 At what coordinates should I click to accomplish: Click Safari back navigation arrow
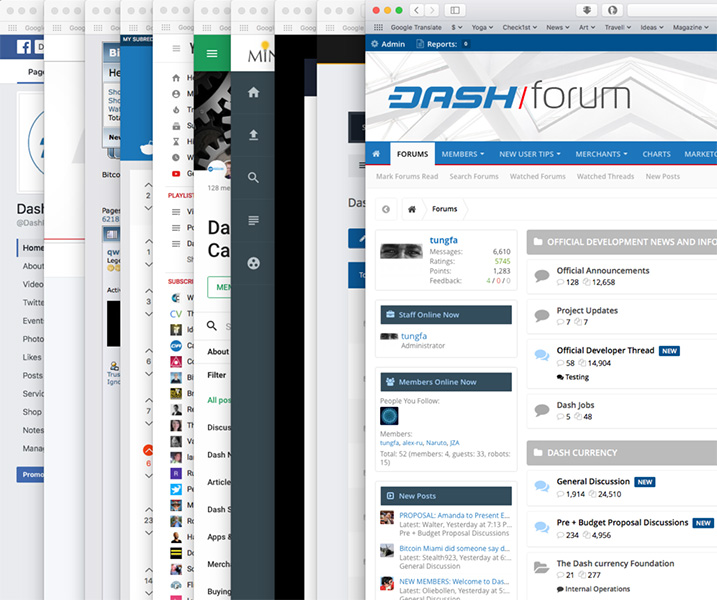[x=416, y=10]
